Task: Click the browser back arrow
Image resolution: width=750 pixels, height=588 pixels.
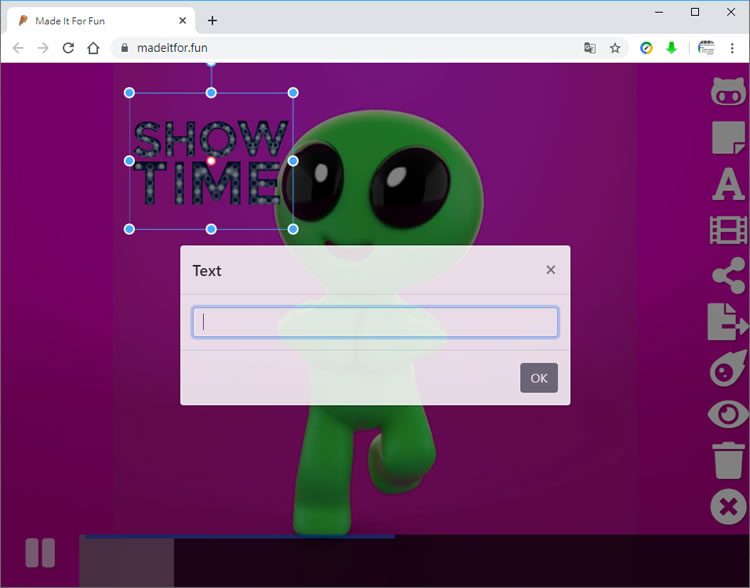Action: [18, 48]
